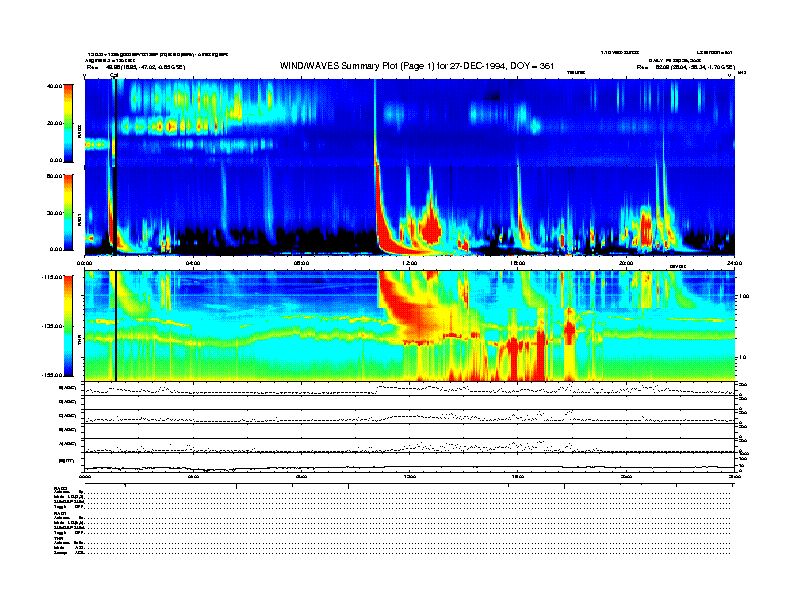Image resolution: width=792 pixels, height=612 pixels.
Task: Click the 100 tick label right of TNR panel
Action: [744, 296]
